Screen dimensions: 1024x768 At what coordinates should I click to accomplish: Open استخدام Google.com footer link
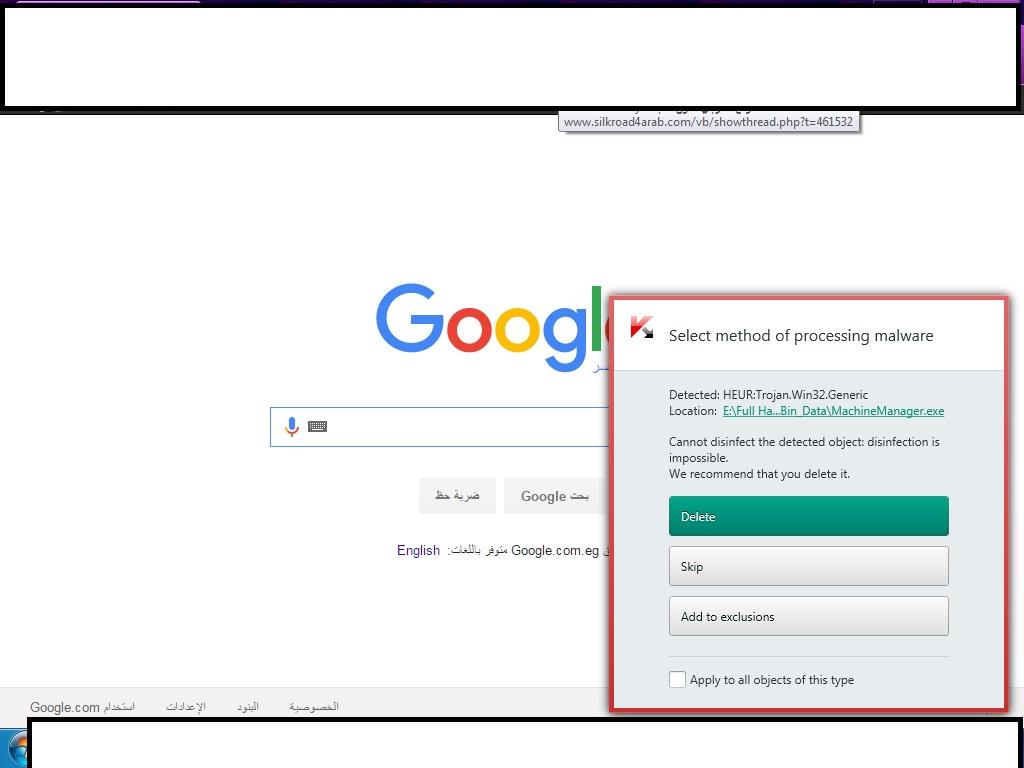pyautogui.click(x=82, y=707)
